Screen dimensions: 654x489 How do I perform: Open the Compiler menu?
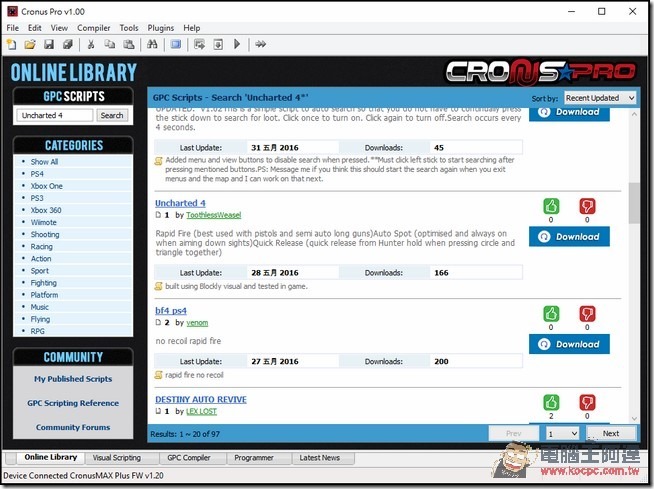coord(93,28)
